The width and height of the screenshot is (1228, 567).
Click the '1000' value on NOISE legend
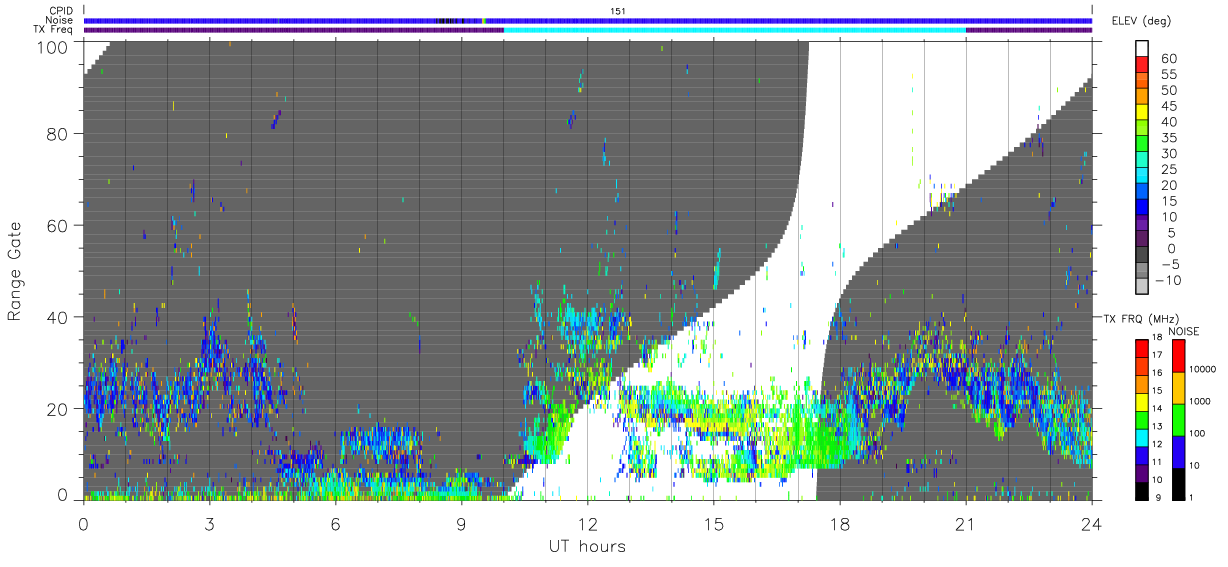click(x=1199, y=402)
